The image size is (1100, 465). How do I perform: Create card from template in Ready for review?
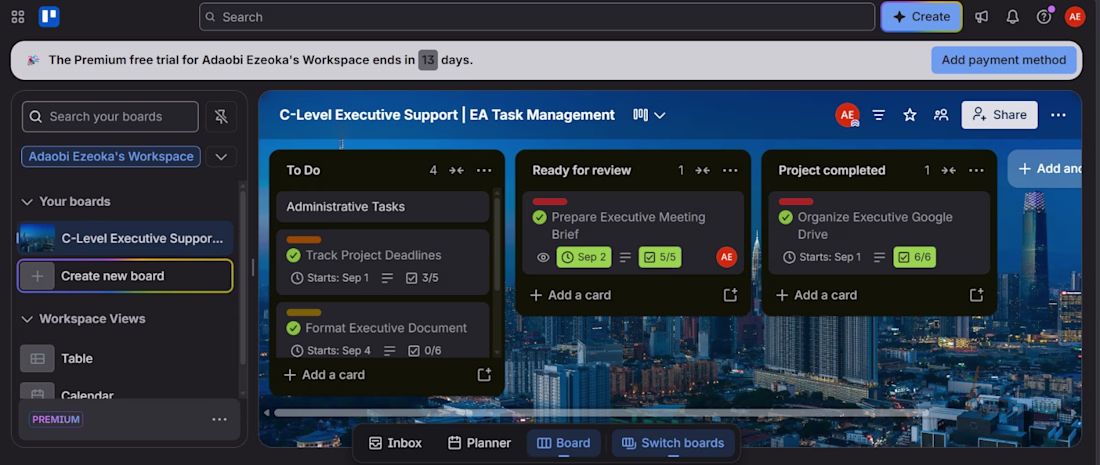730,295
